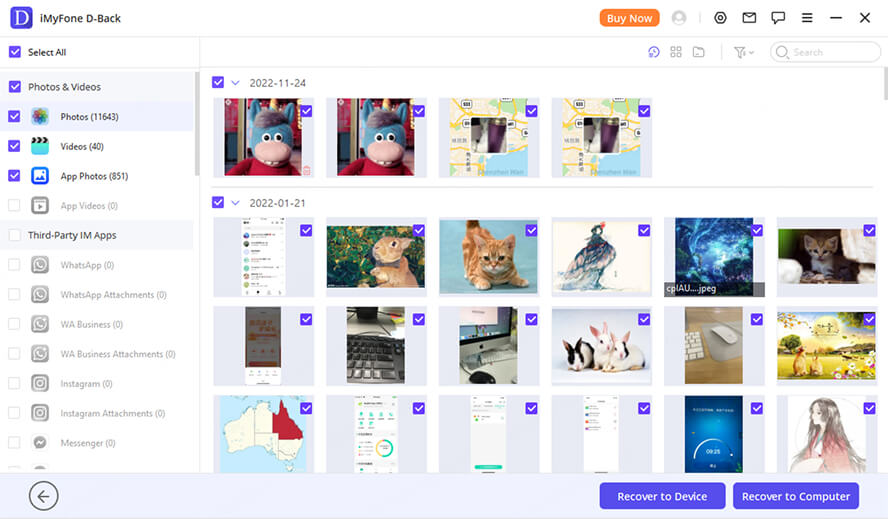The image size is (888, 519).
Task: Toggle the Select All checkbox
Action: (15, 52)
